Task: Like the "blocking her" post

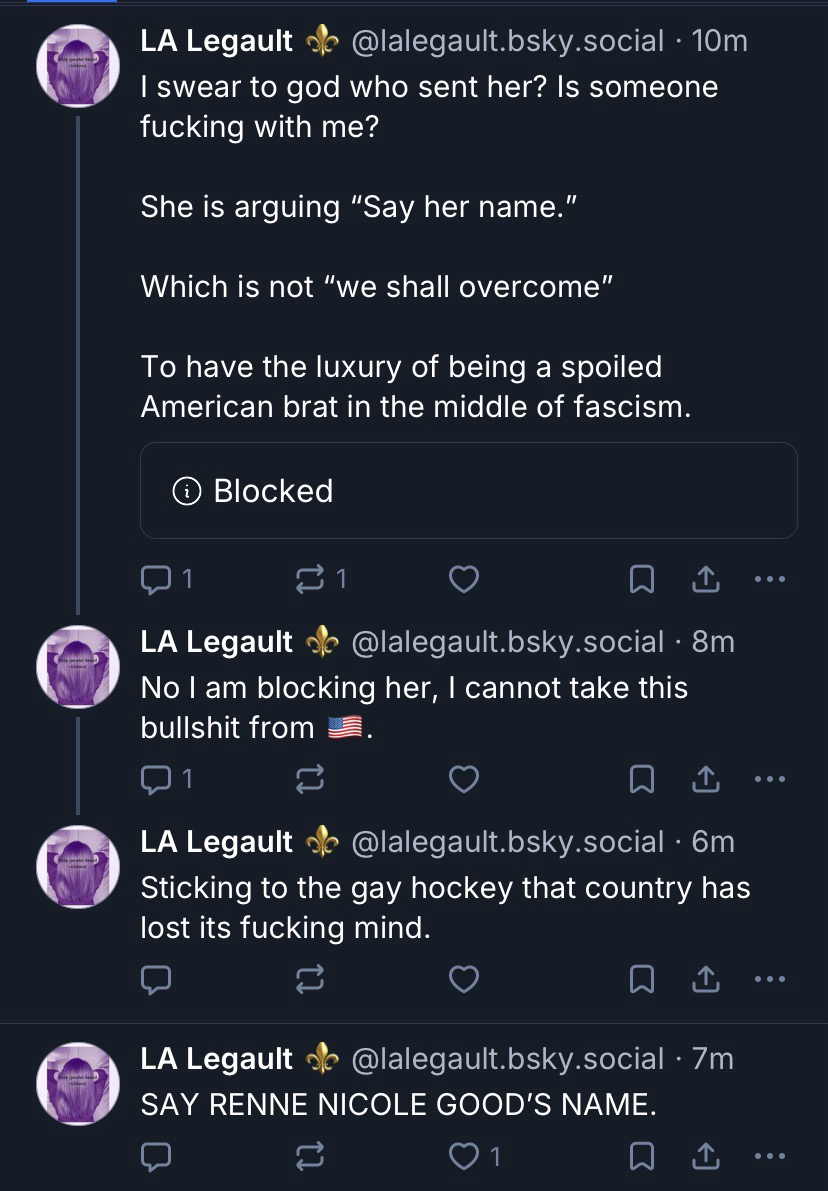Action: 463,779
